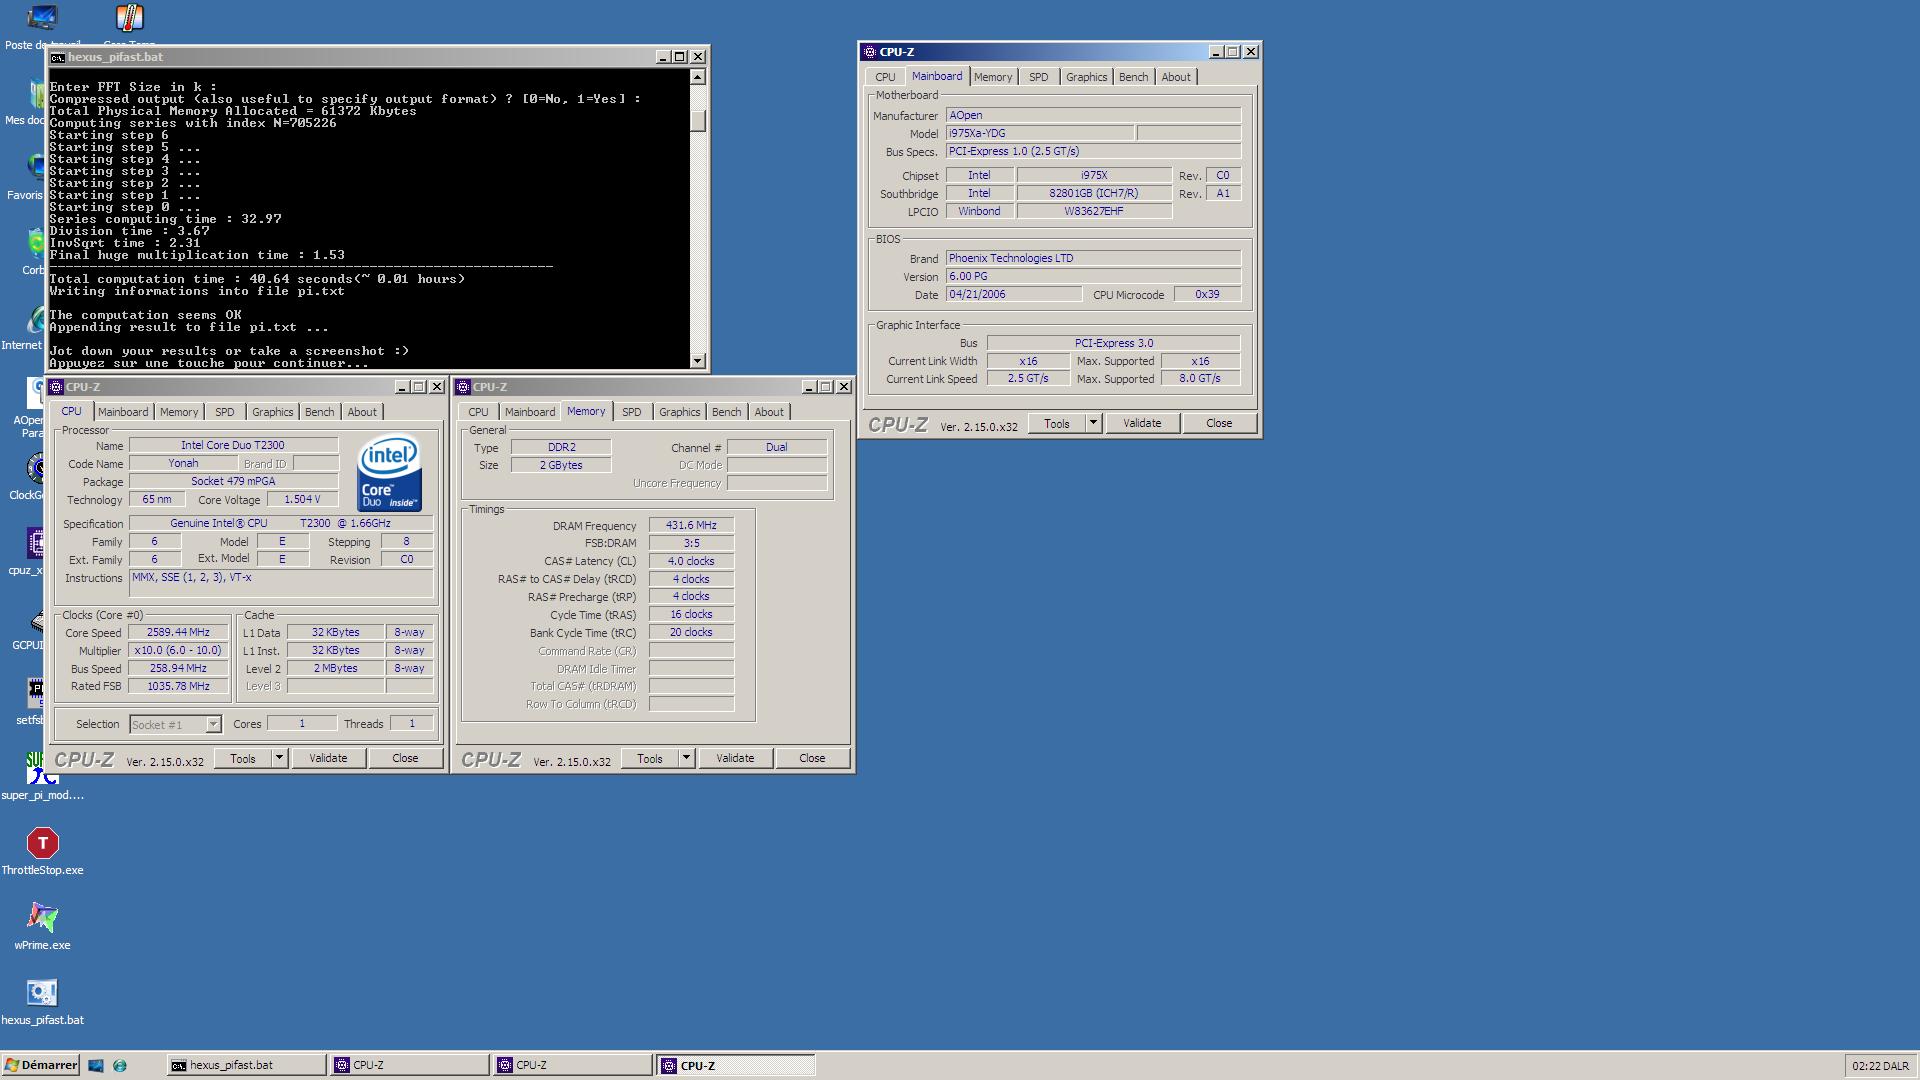The width and height of the screenshot is (1920, 1080).
Task: Select SPD tab in CPU window
Action: pos(225,412)
